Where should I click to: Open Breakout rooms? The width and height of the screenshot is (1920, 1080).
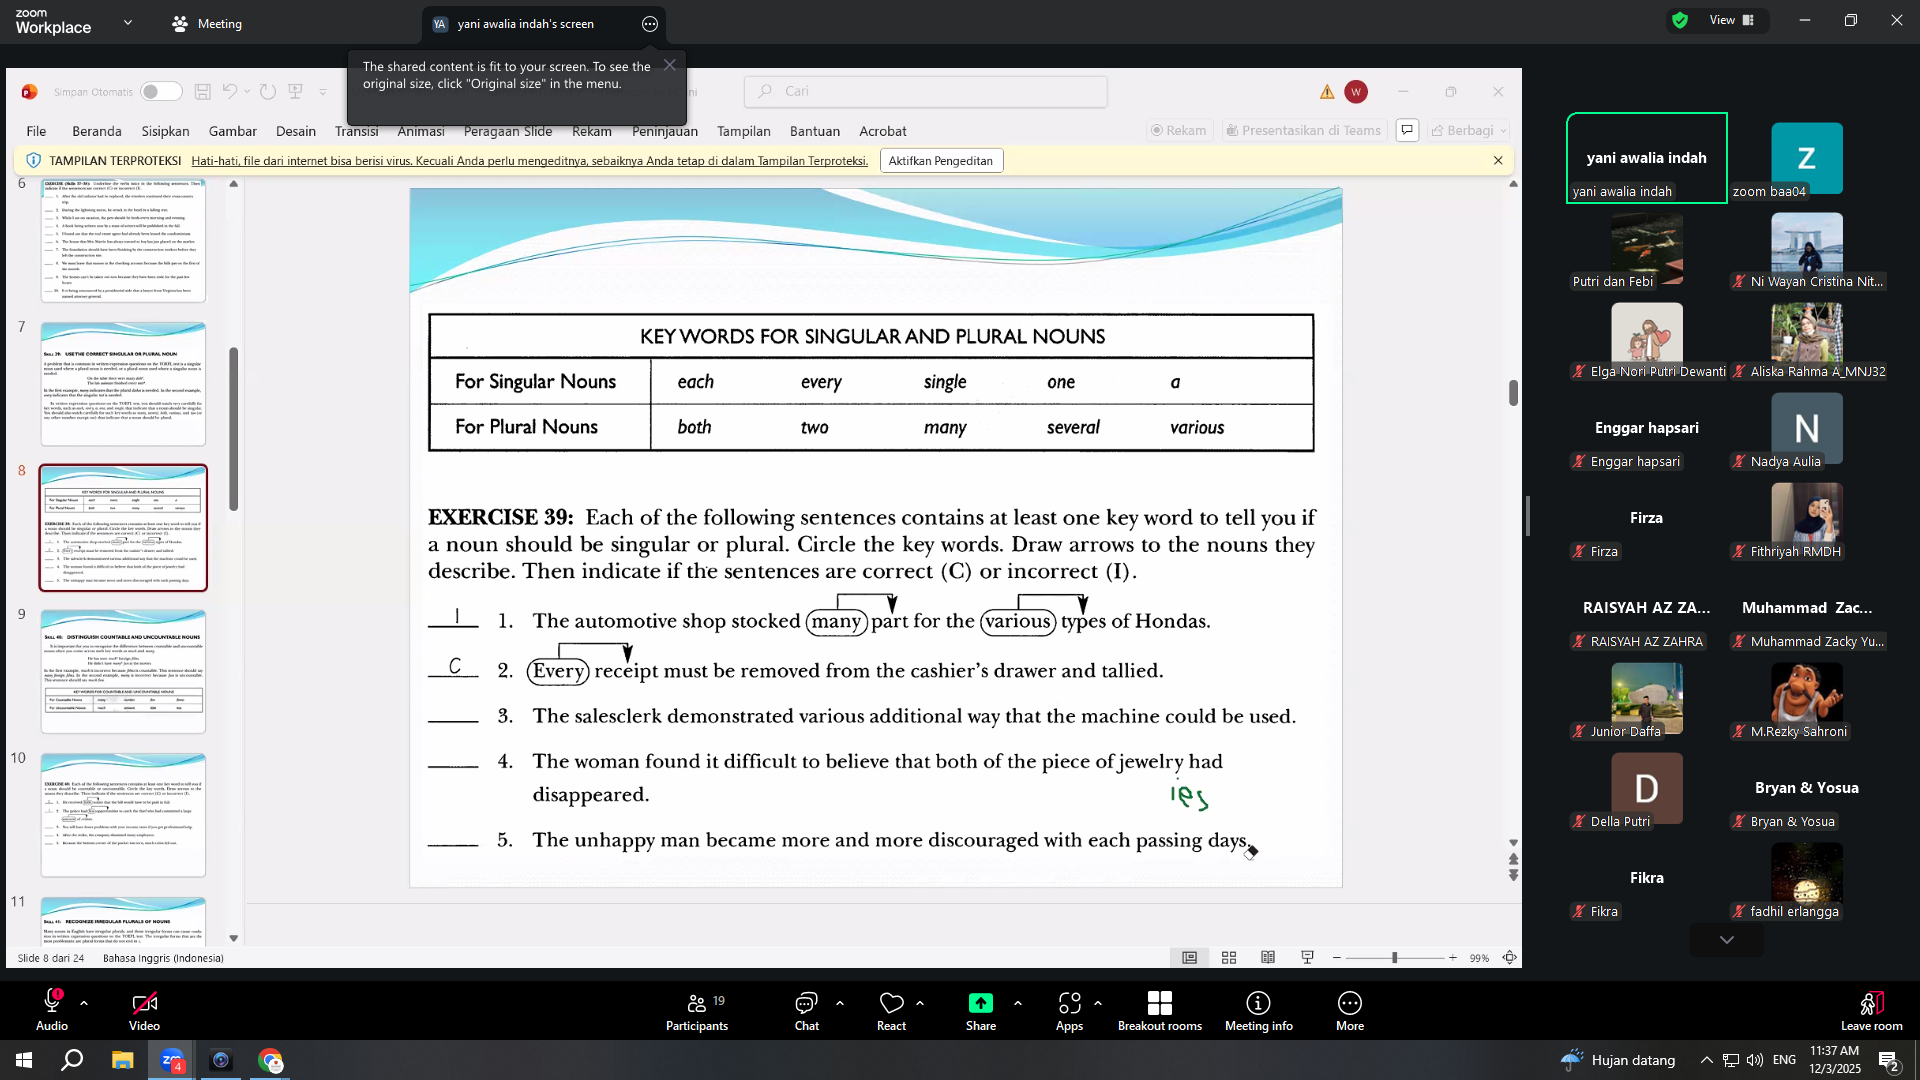click(1160, 1010)
